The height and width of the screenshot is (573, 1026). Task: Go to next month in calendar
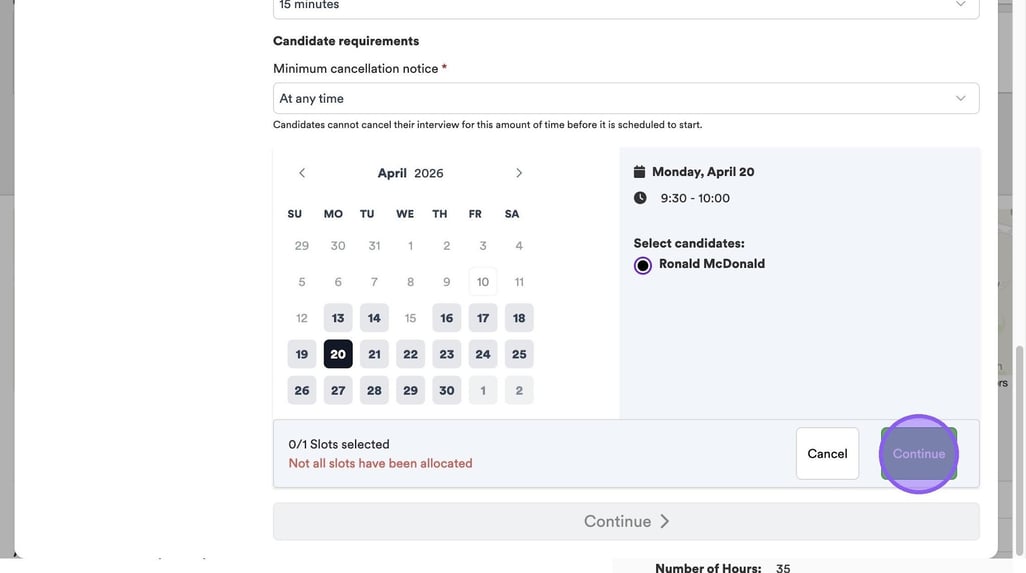pyautogui.click(x=519, y=173)
